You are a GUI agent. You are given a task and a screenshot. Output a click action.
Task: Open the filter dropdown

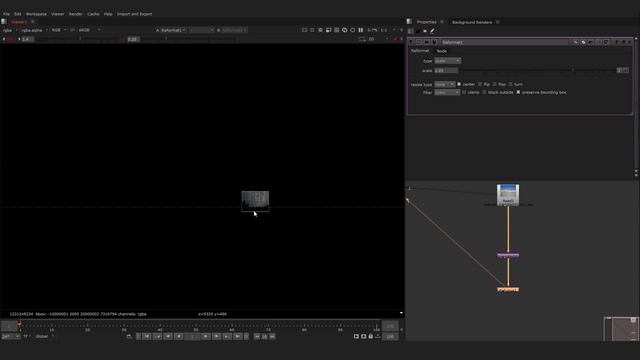[x=447, y=93]
